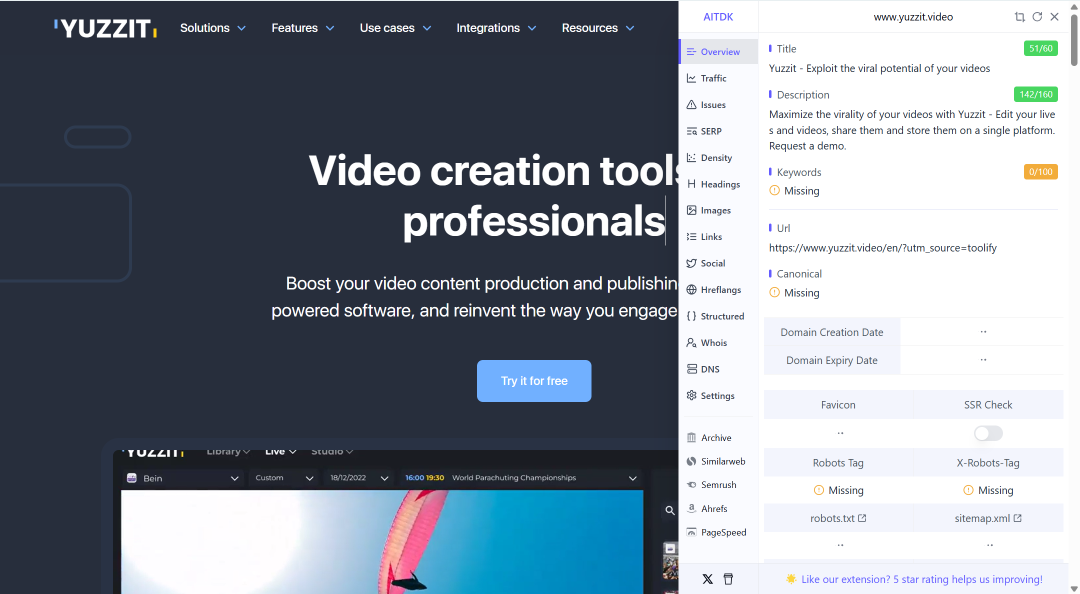Click the X-Robots-Tag header cell

pos(988,463)
